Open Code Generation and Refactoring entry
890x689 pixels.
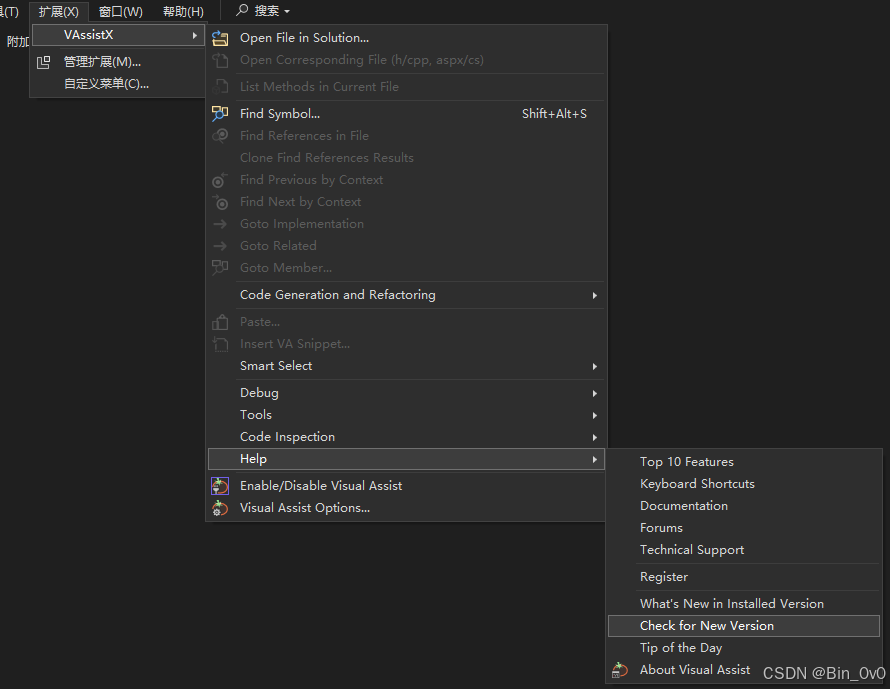[406, 295]
